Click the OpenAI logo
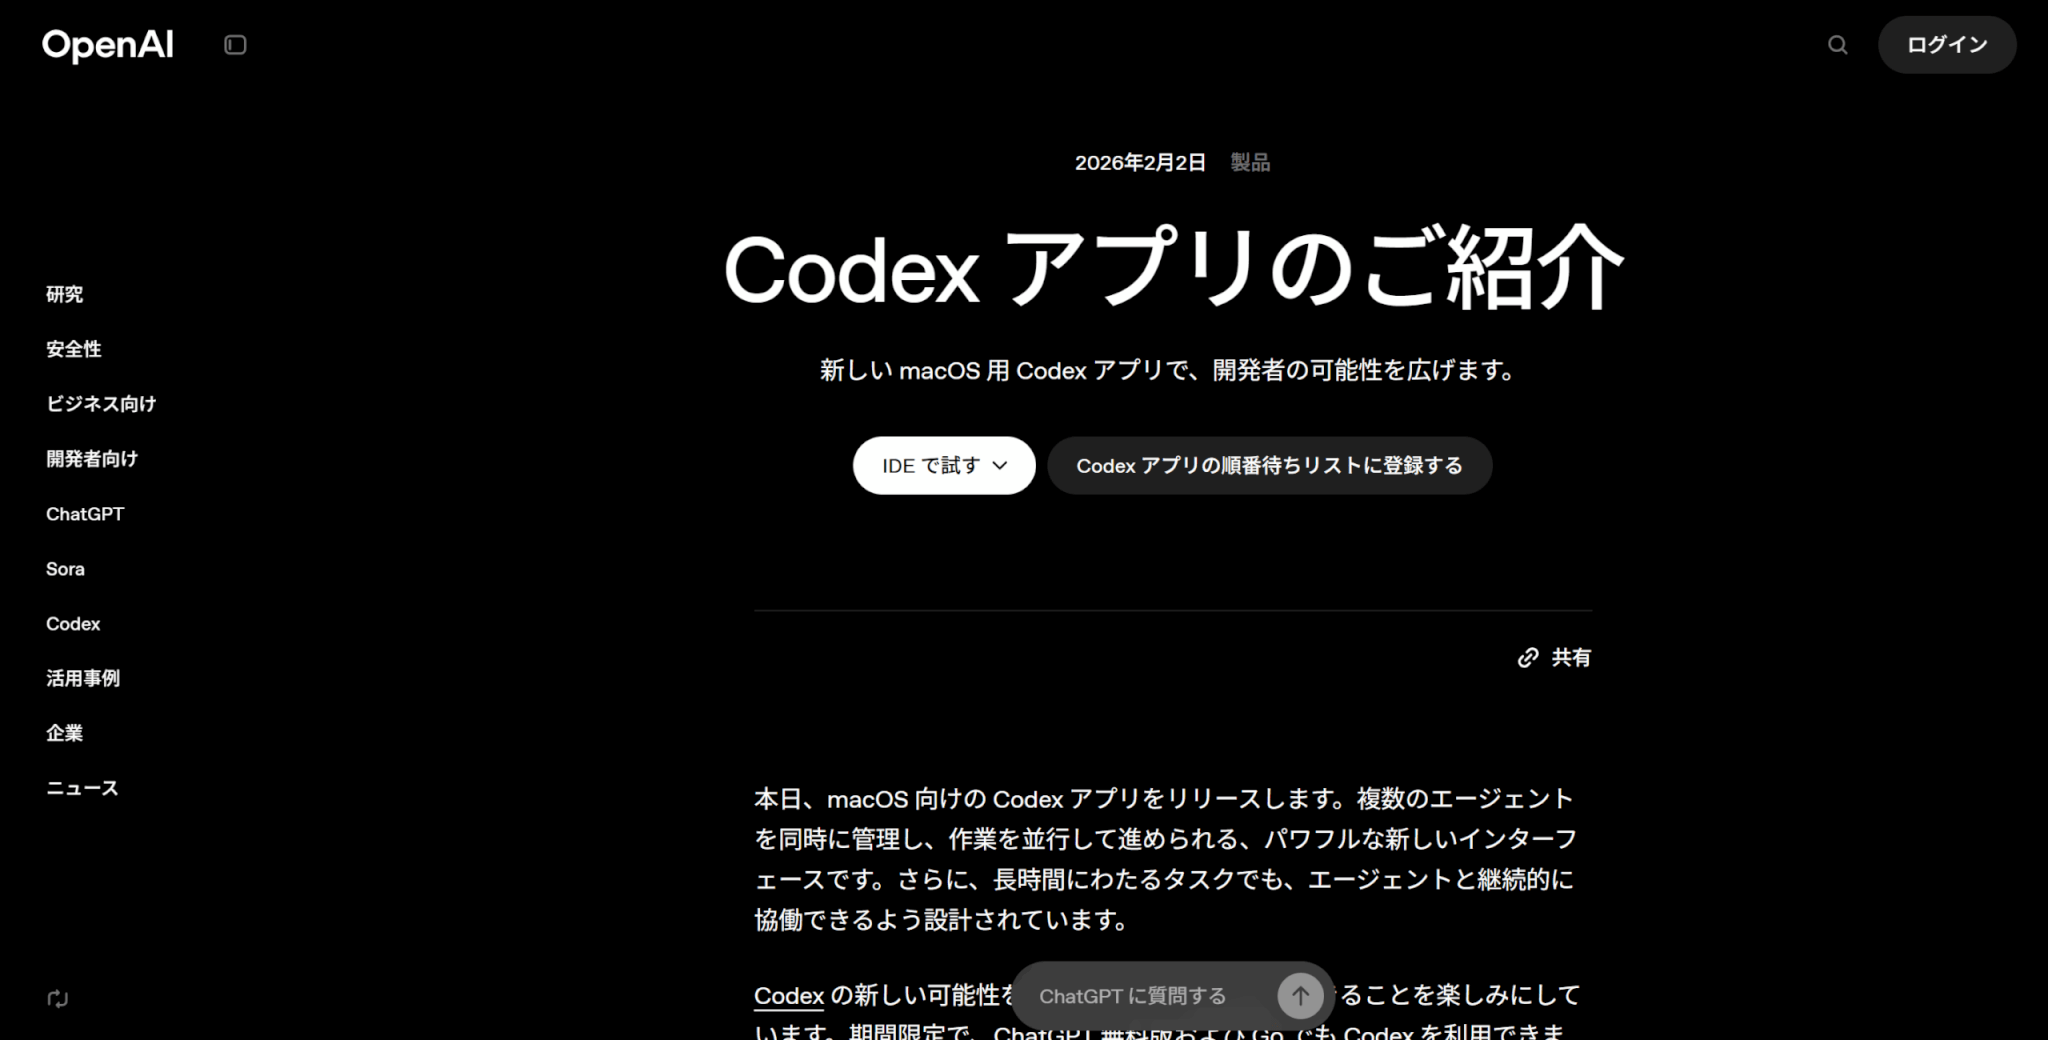2048x1040 pixels. (x=107, y=45)
